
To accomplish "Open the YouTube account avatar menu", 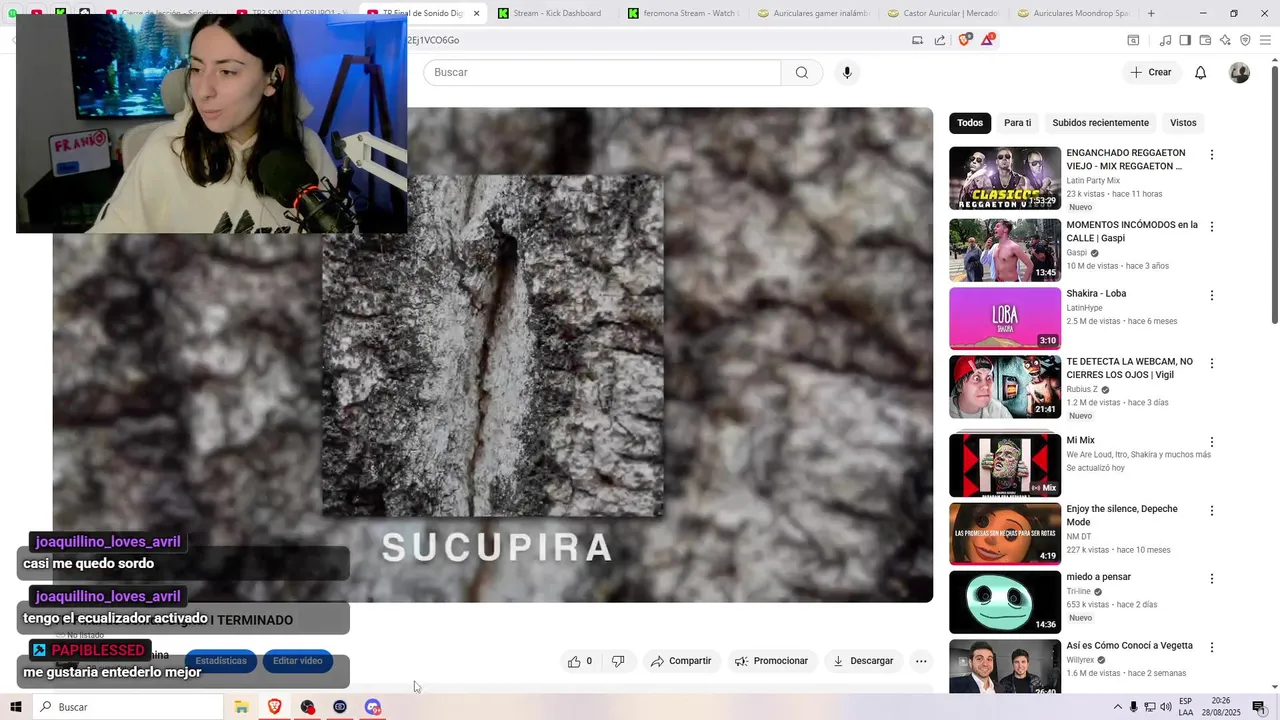I will point(1239,72).
